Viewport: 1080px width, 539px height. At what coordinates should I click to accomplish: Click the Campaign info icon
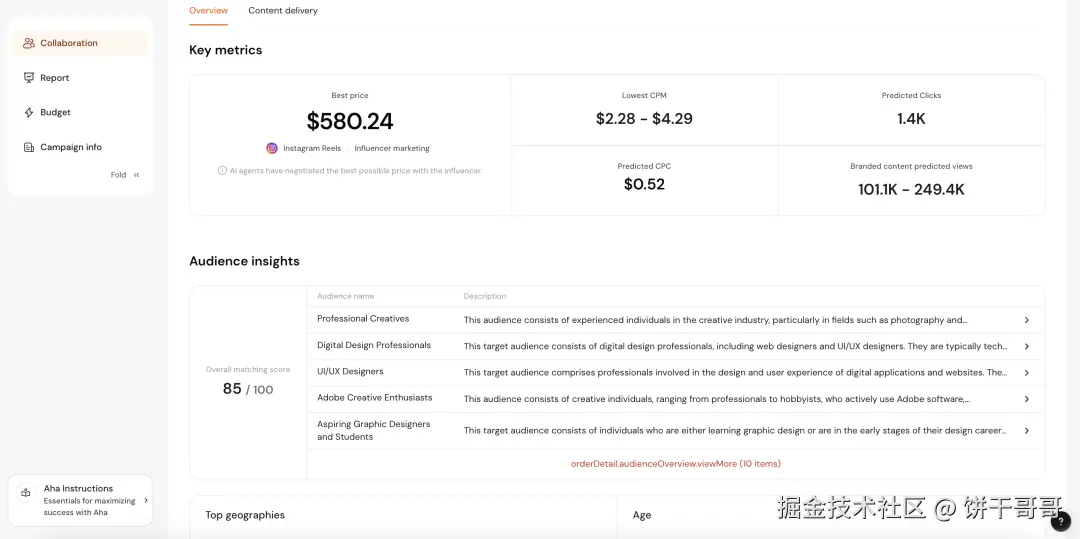coord(29,147)
